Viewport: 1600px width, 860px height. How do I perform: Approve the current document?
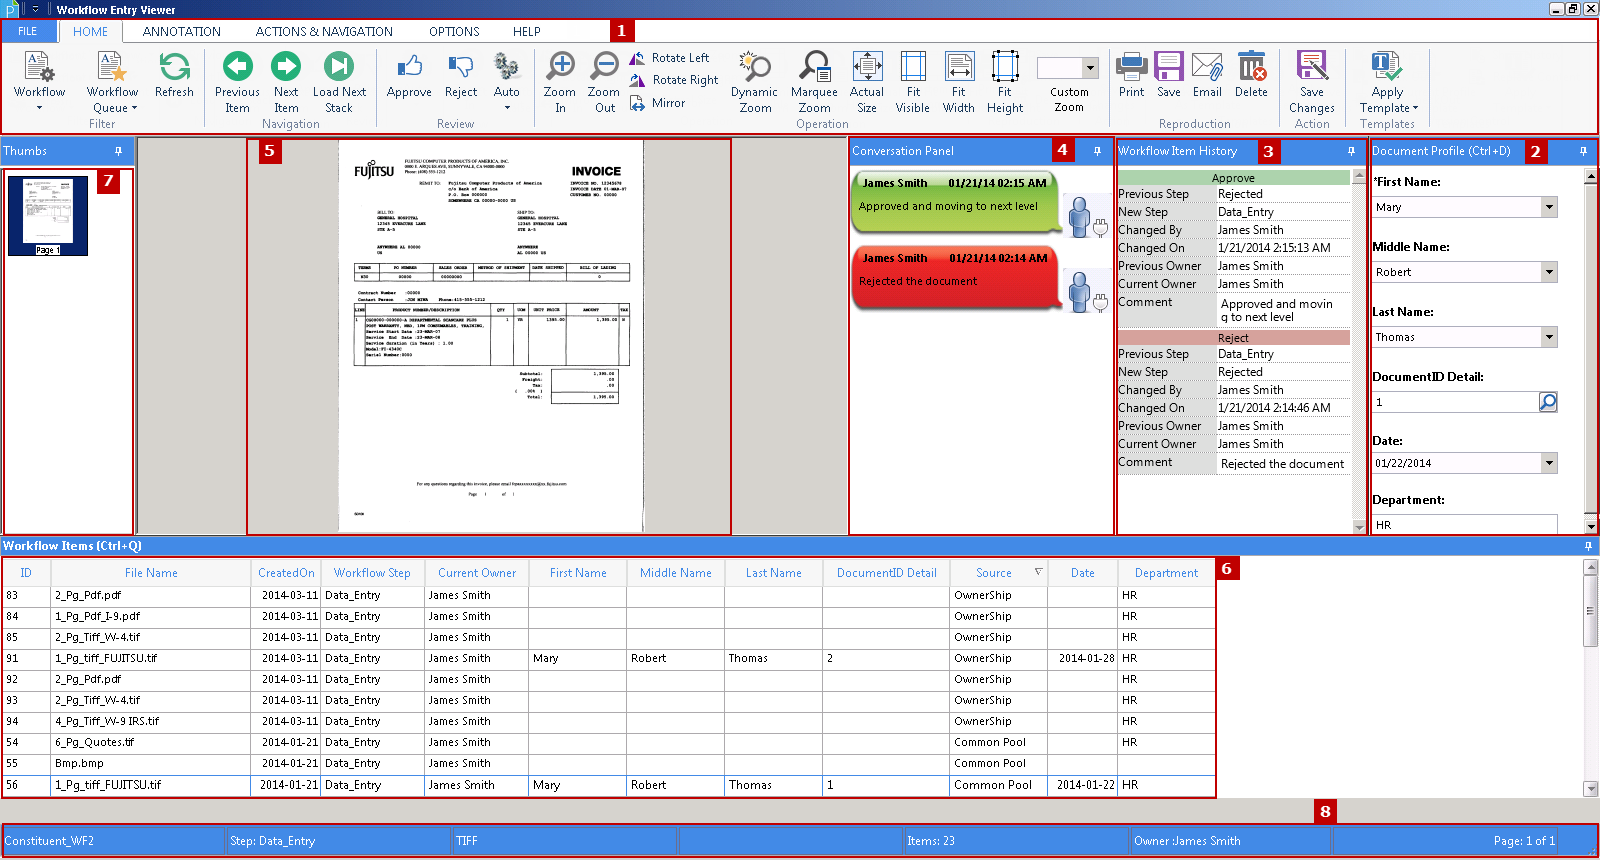(409, 75)
